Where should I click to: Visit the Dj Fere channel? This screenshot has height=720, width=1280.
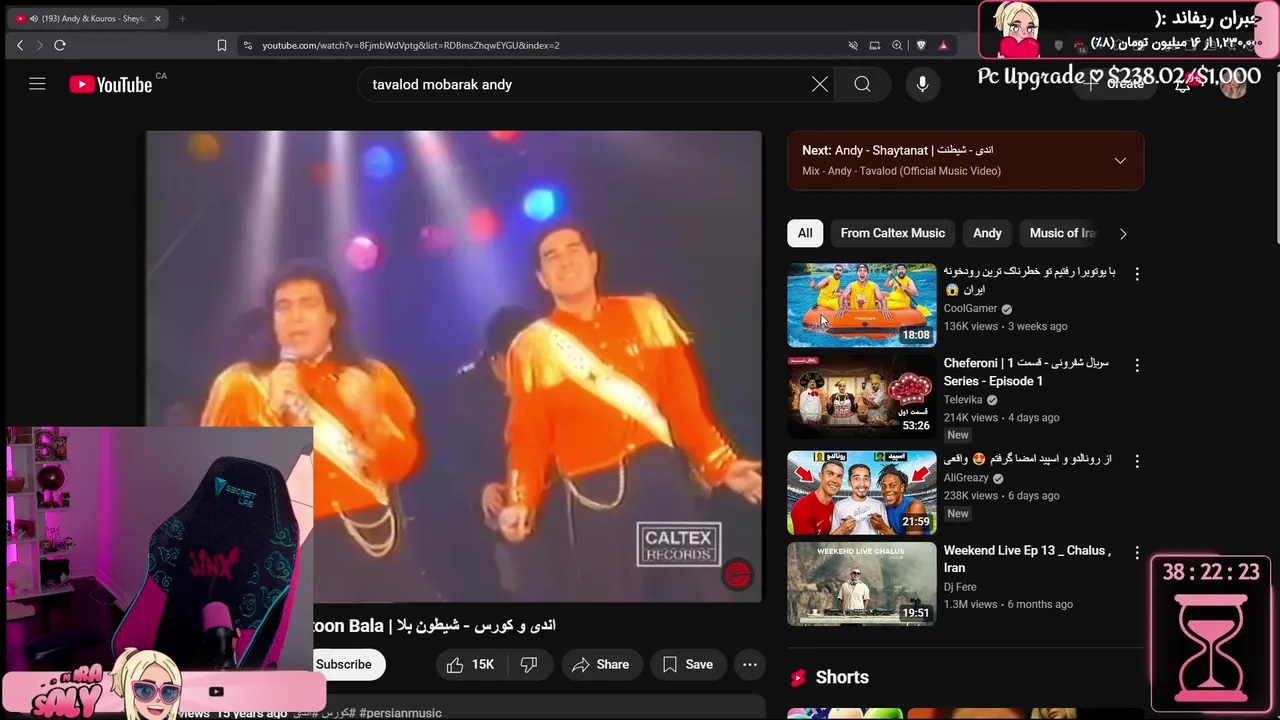pos(960,587)
